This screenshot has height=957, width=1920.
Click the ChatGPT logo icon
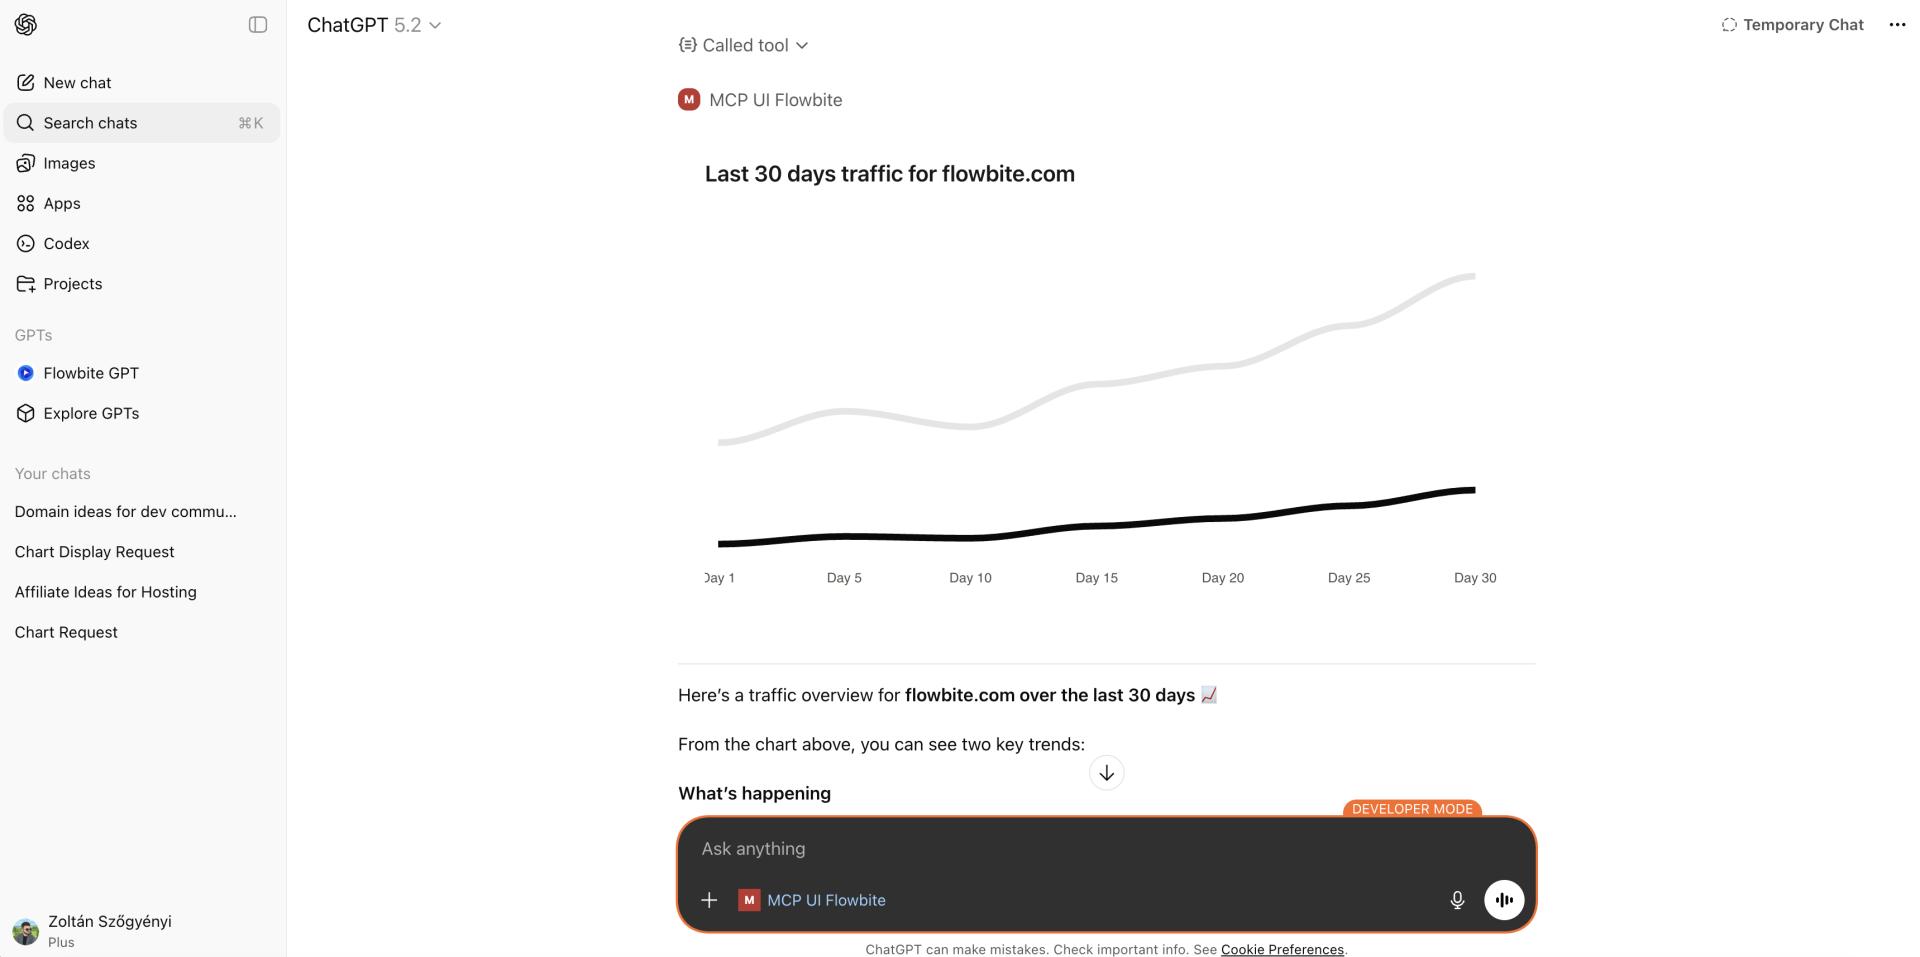26,25
